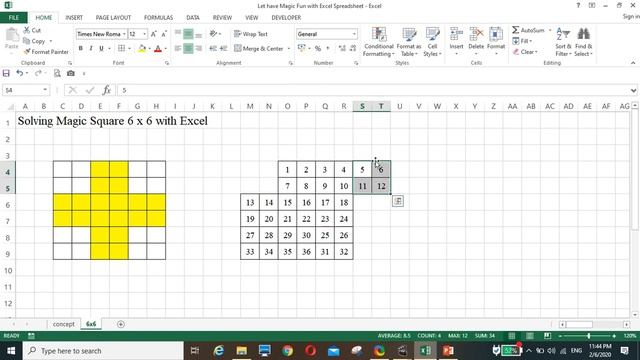Click Increase Decimal icon

[342, 49]
